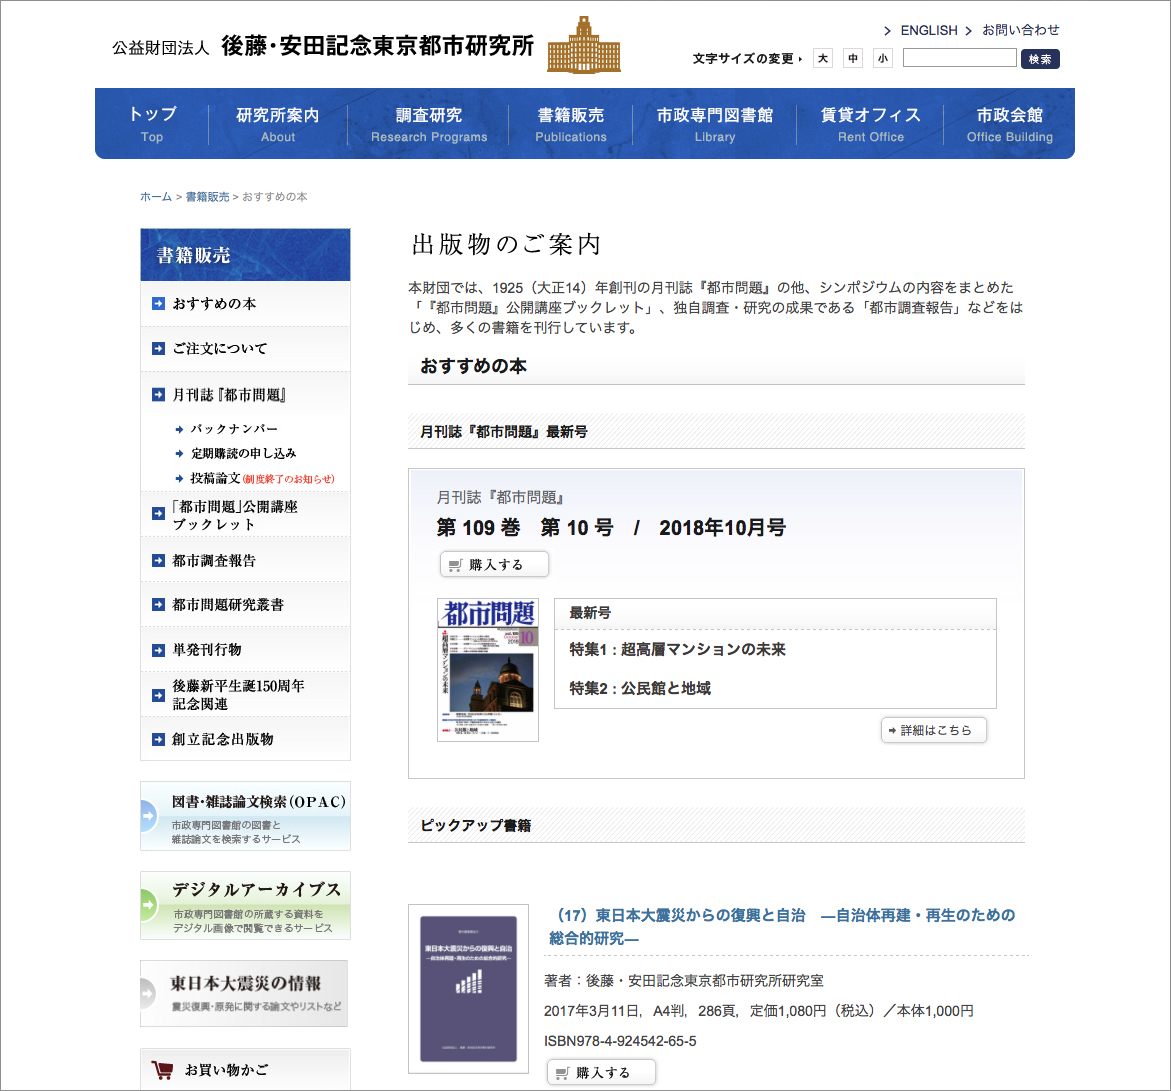Open 投稿論文 submenu item
Viewport: 1171px width, 1091px height.
click(215, 478)
